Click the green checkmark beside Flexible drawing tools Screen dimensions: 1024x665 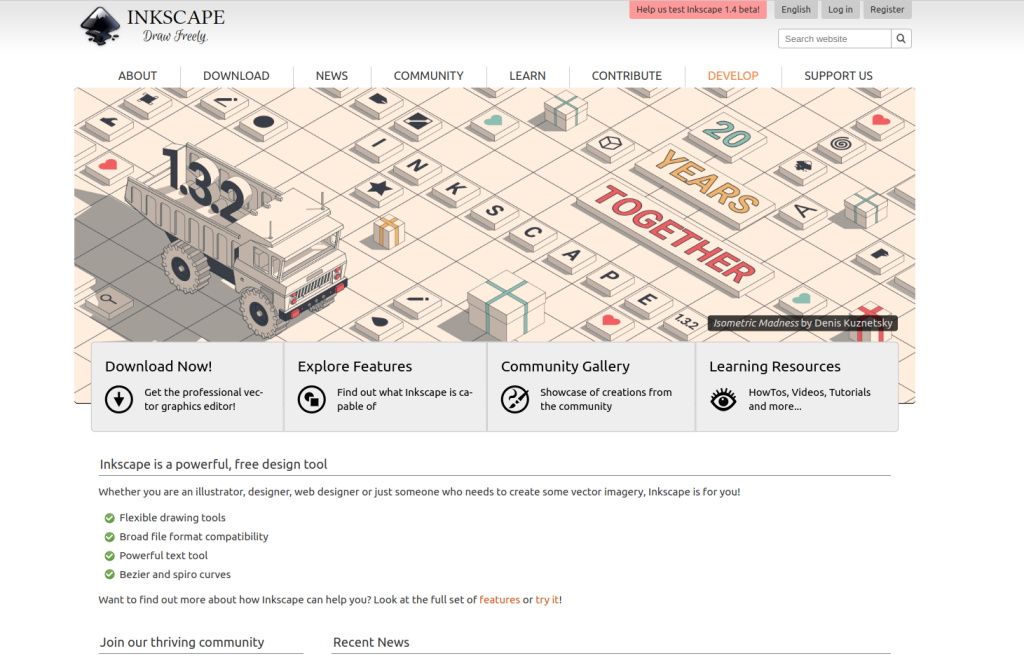[109, 518]
